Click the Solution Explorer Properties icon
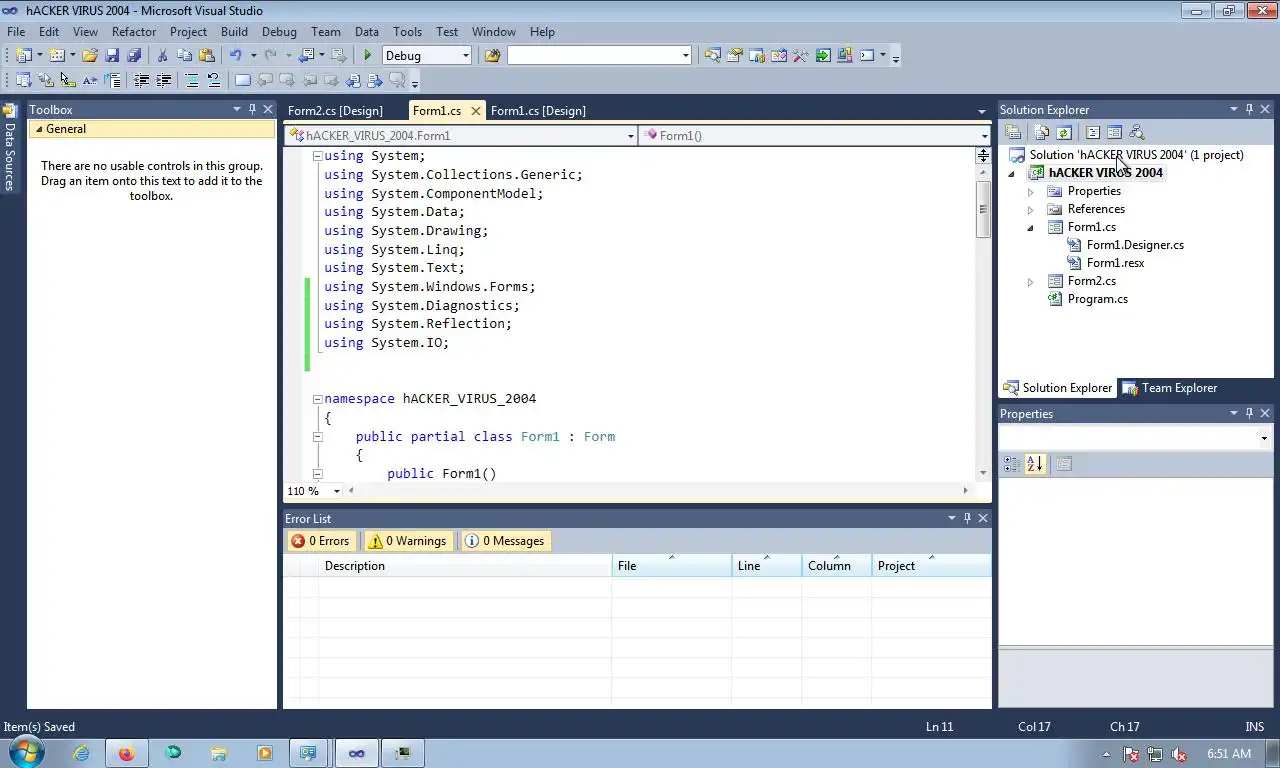 point(1013,132)
